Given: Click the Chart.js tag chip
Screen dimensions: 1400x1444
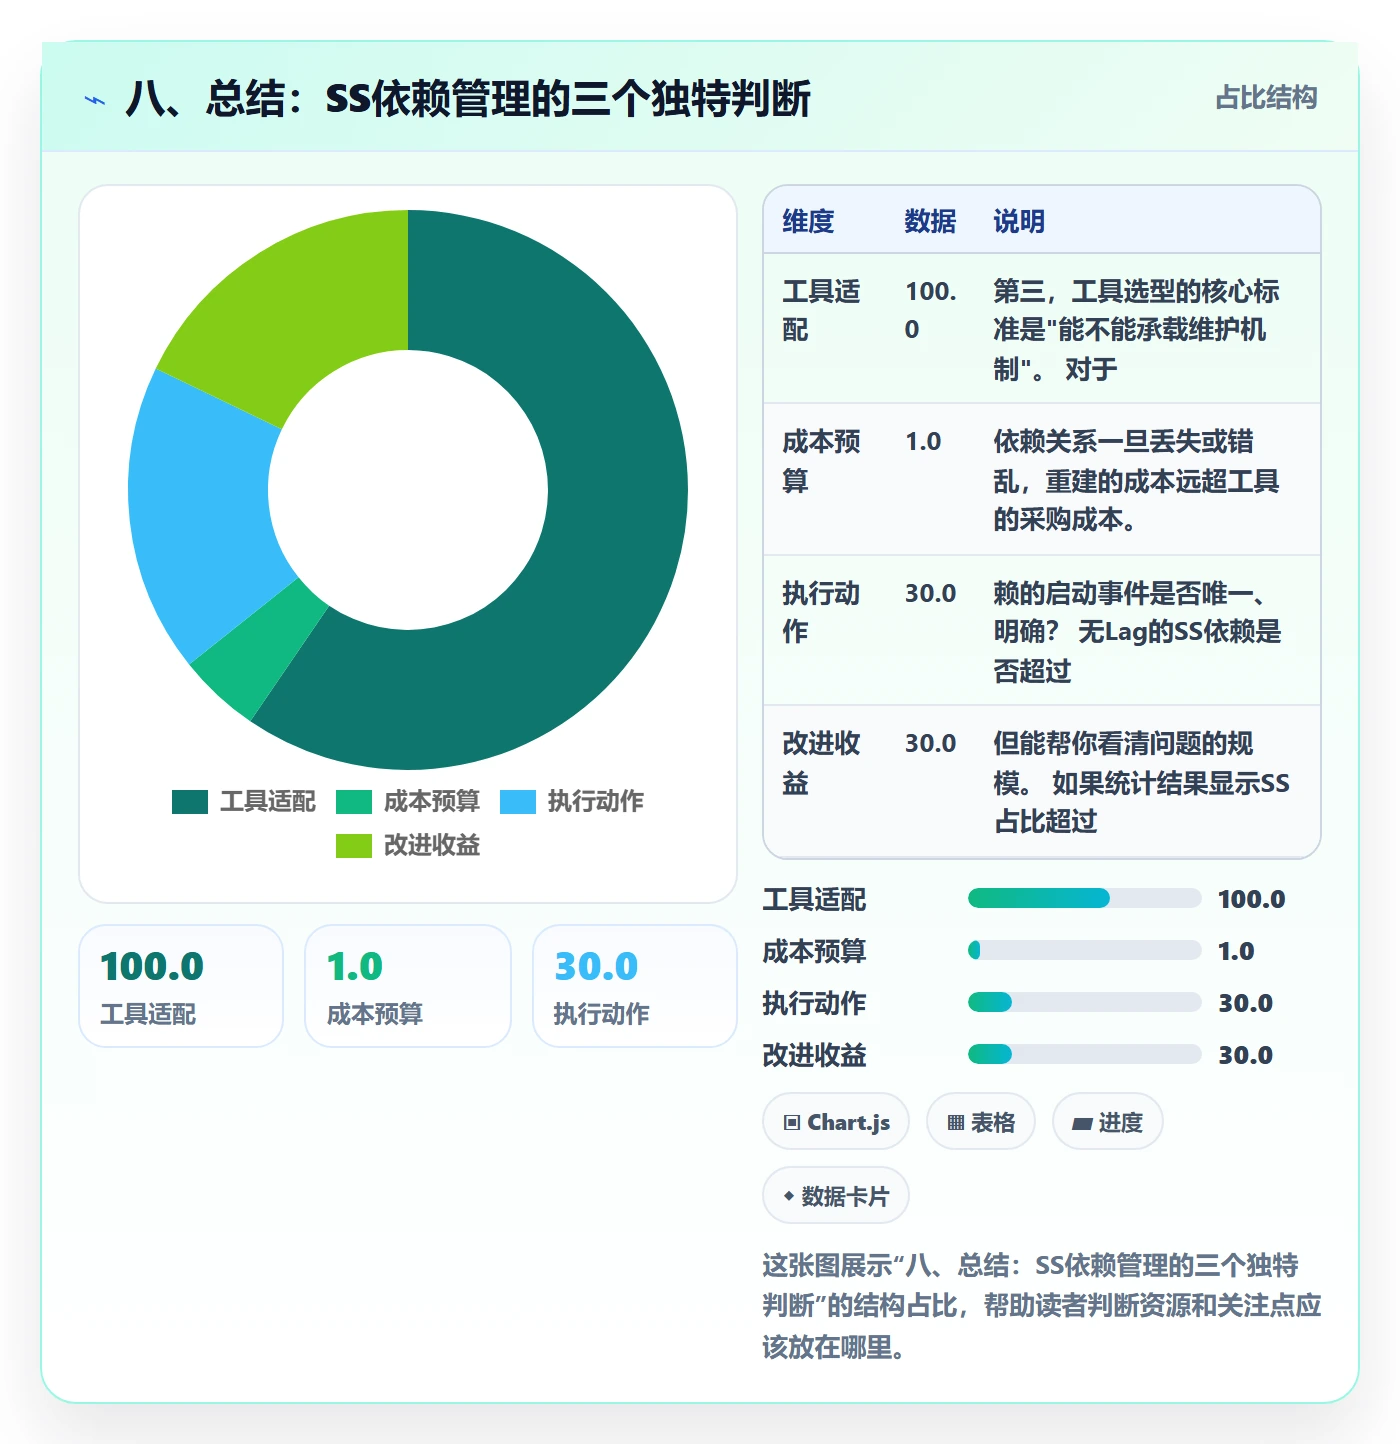Looking at the screenshot, I should 836,1122.
